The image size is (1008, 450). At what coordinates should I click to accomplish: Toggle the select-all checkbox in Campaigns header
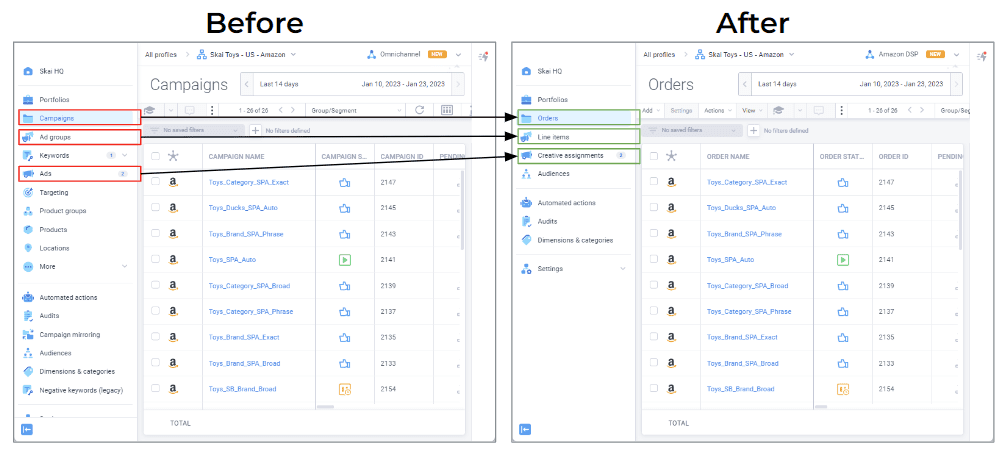click(x=156, y=156)
